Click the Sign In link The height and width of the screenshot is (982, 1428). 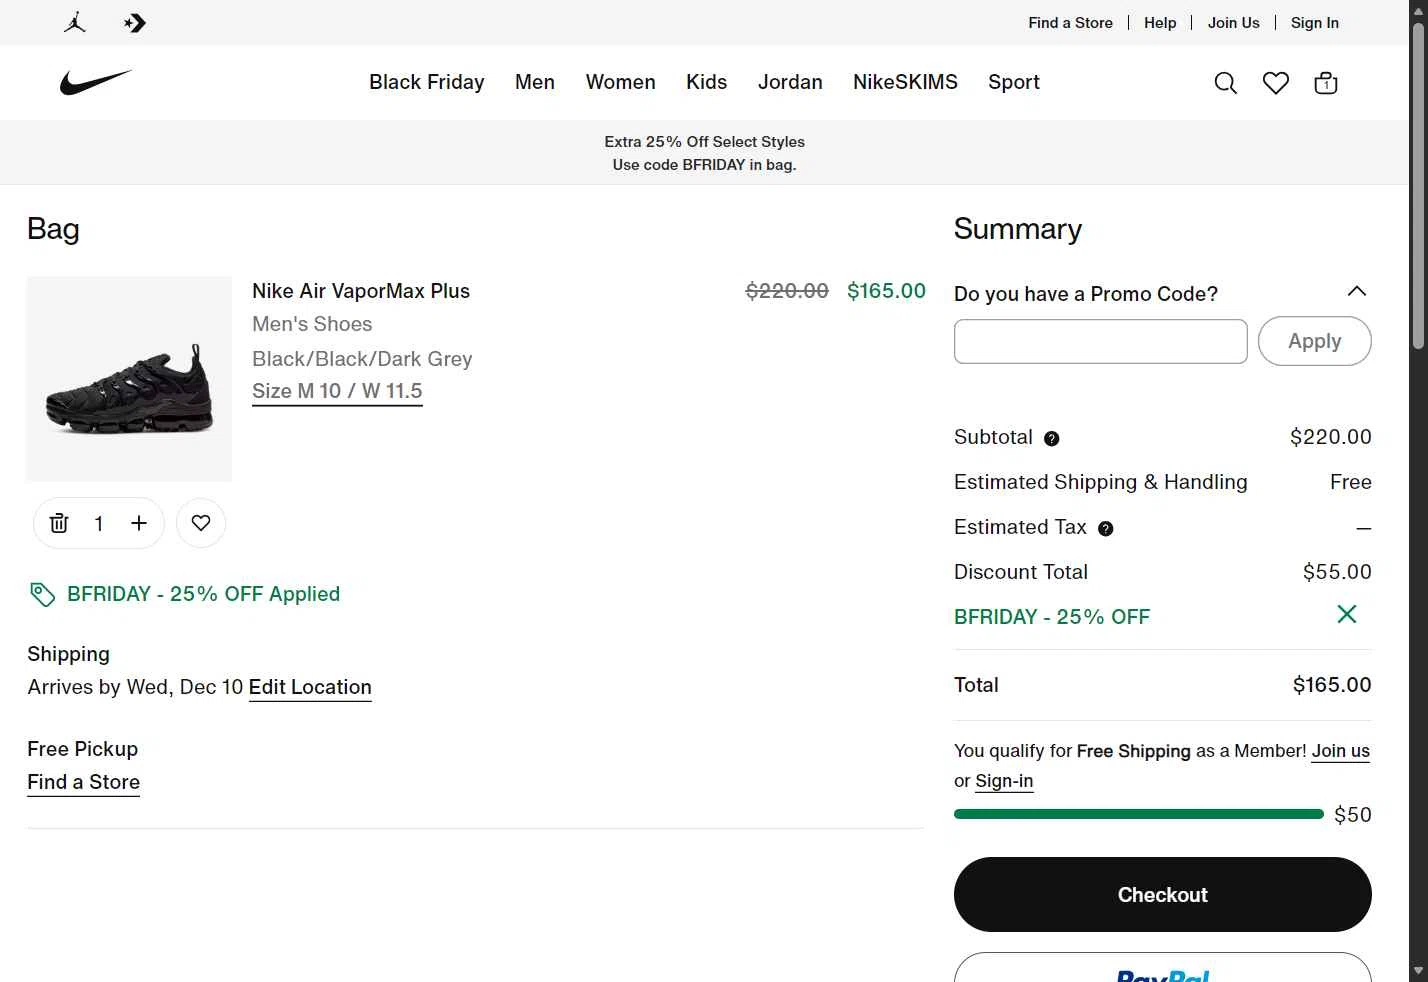coord(1315,22)
